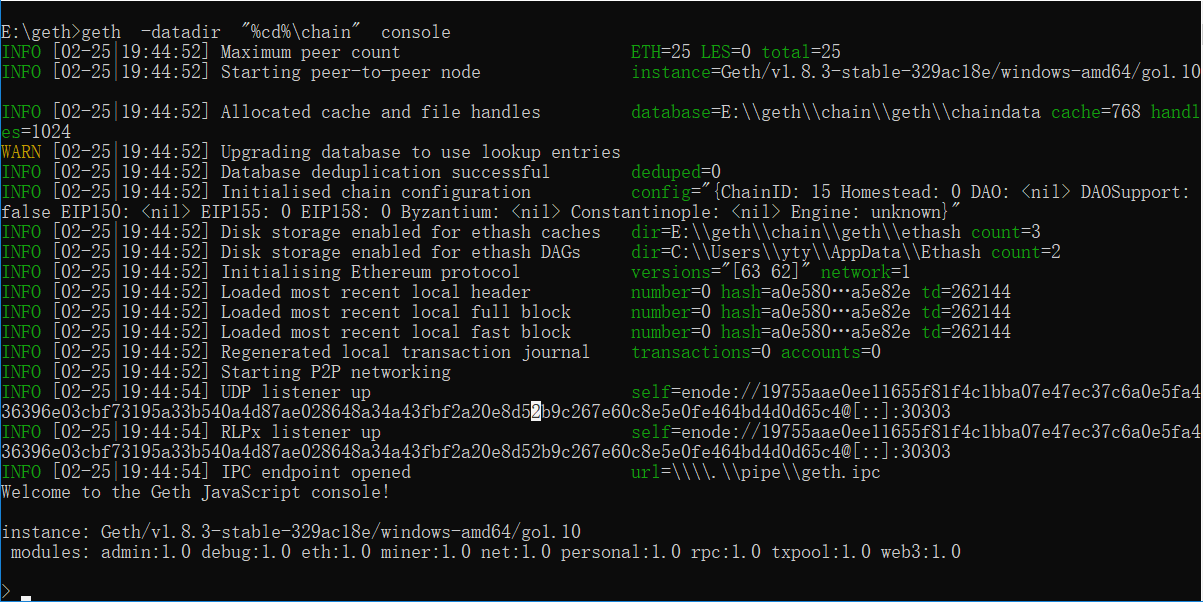Click the console prompt cursor at bottom
Image resolution: width=1203 pixels, height=602 pixels.
tap(26, 598)
